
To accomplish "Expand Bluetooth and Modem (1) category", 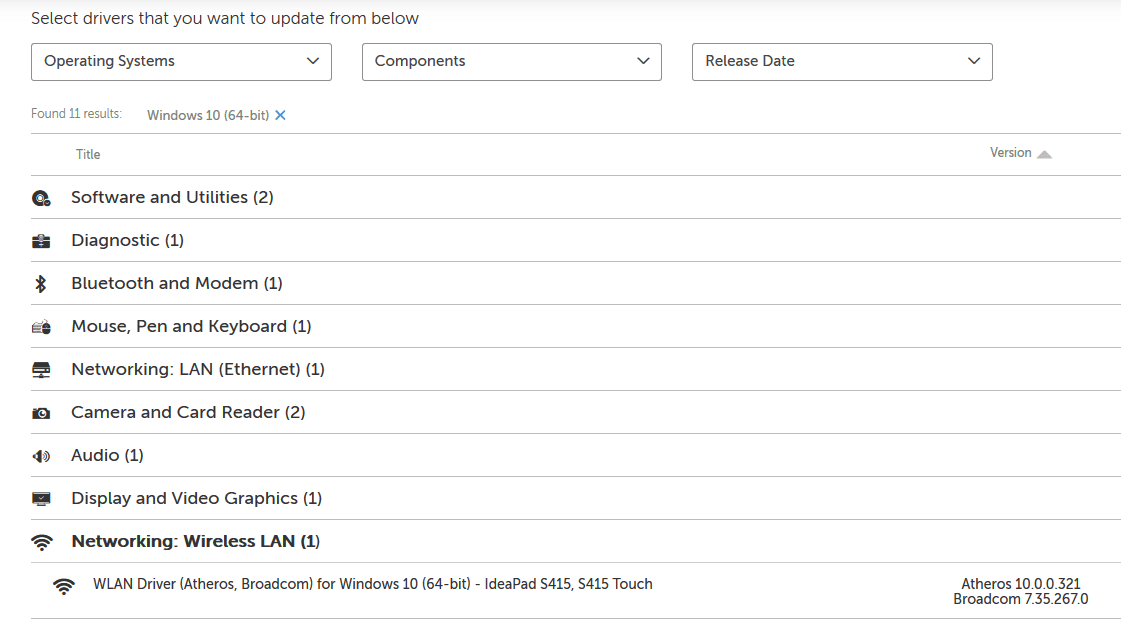I will point(177,283).
